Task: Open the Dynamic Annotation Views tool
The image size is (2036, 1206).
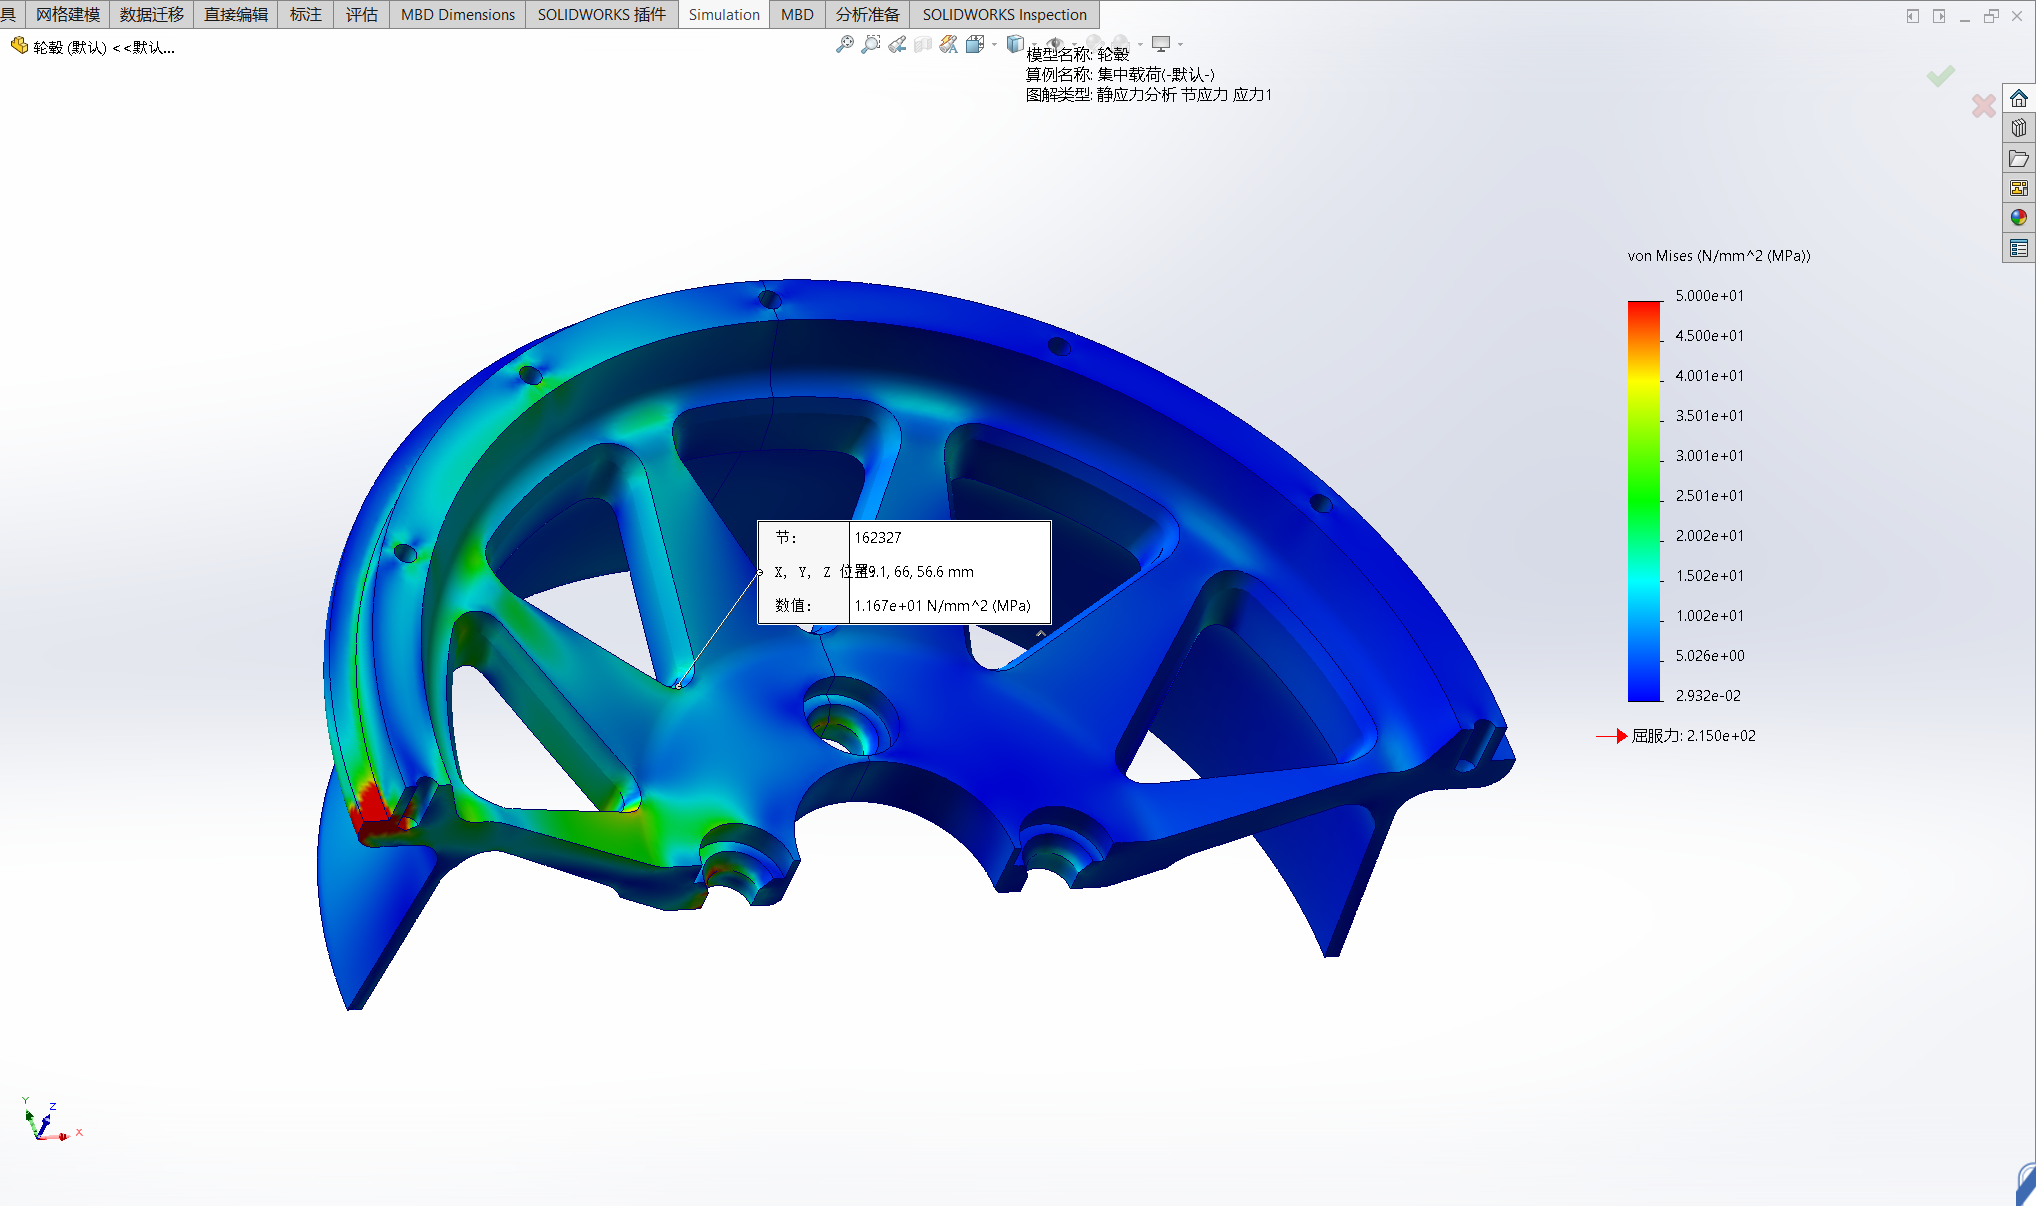Action: [x=949, y=44]
